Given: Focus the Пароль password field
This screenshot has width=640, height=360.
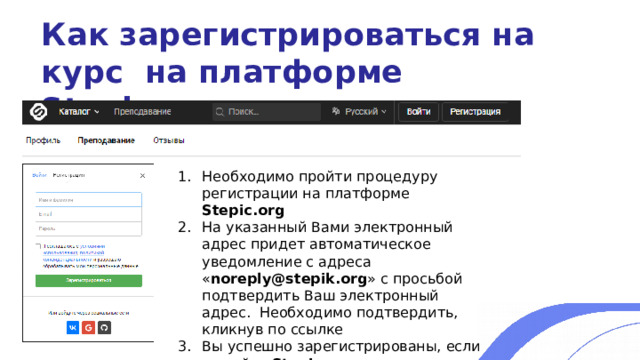Looking at the screenshot, I should pyautogui.click(x=89, y=229).
